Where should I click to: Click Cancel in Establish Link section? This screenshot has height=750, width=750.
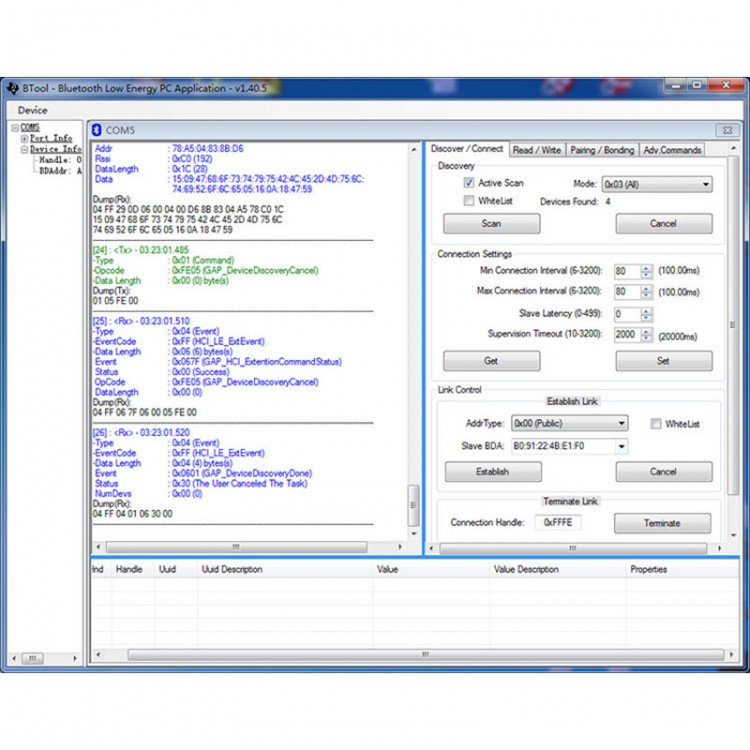663,472
